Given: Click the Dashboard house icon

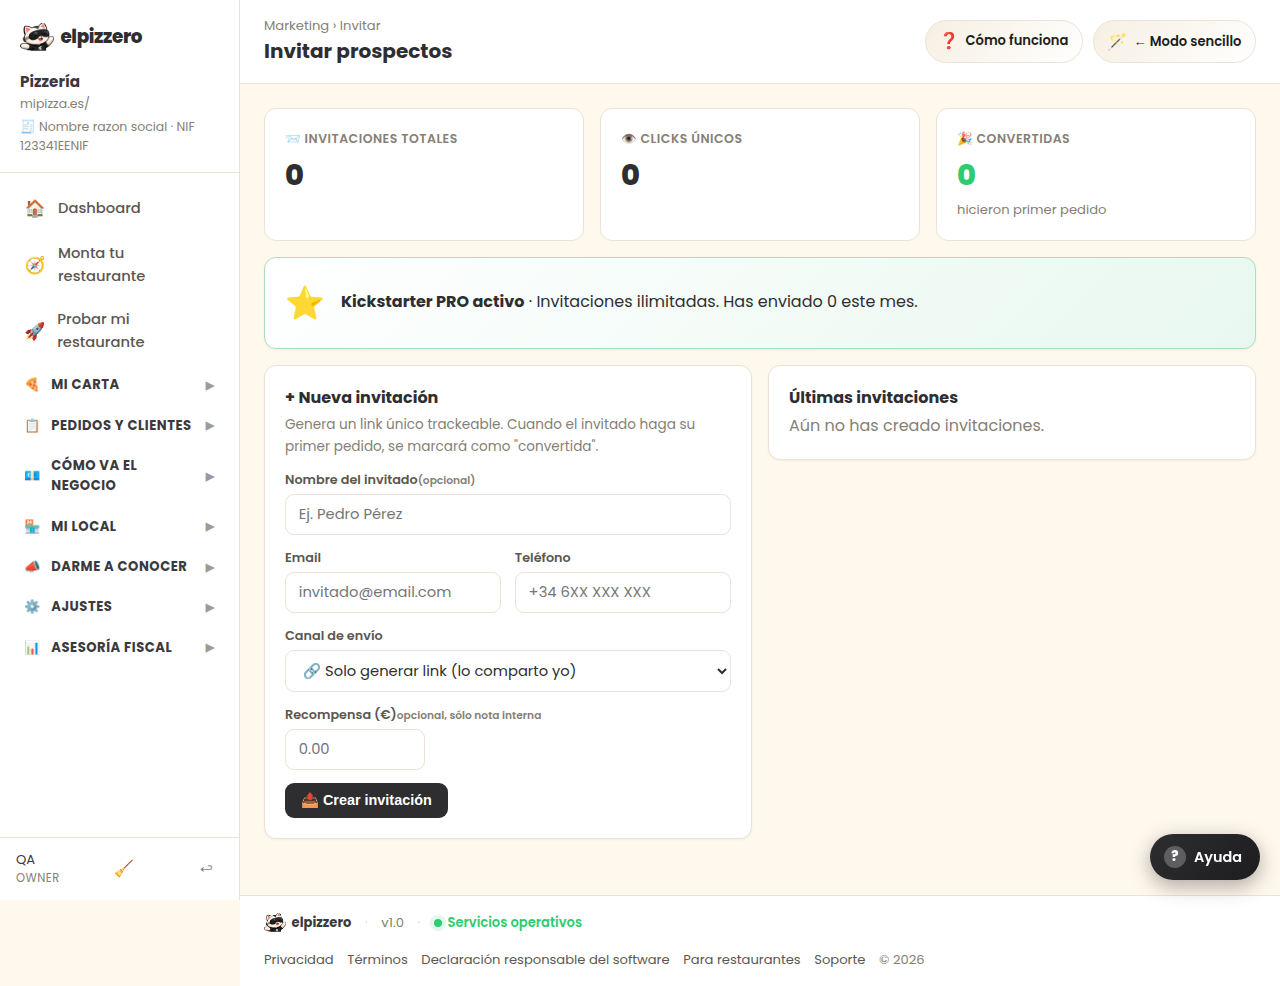Looking at the screenshot, I should pos(35,208).
